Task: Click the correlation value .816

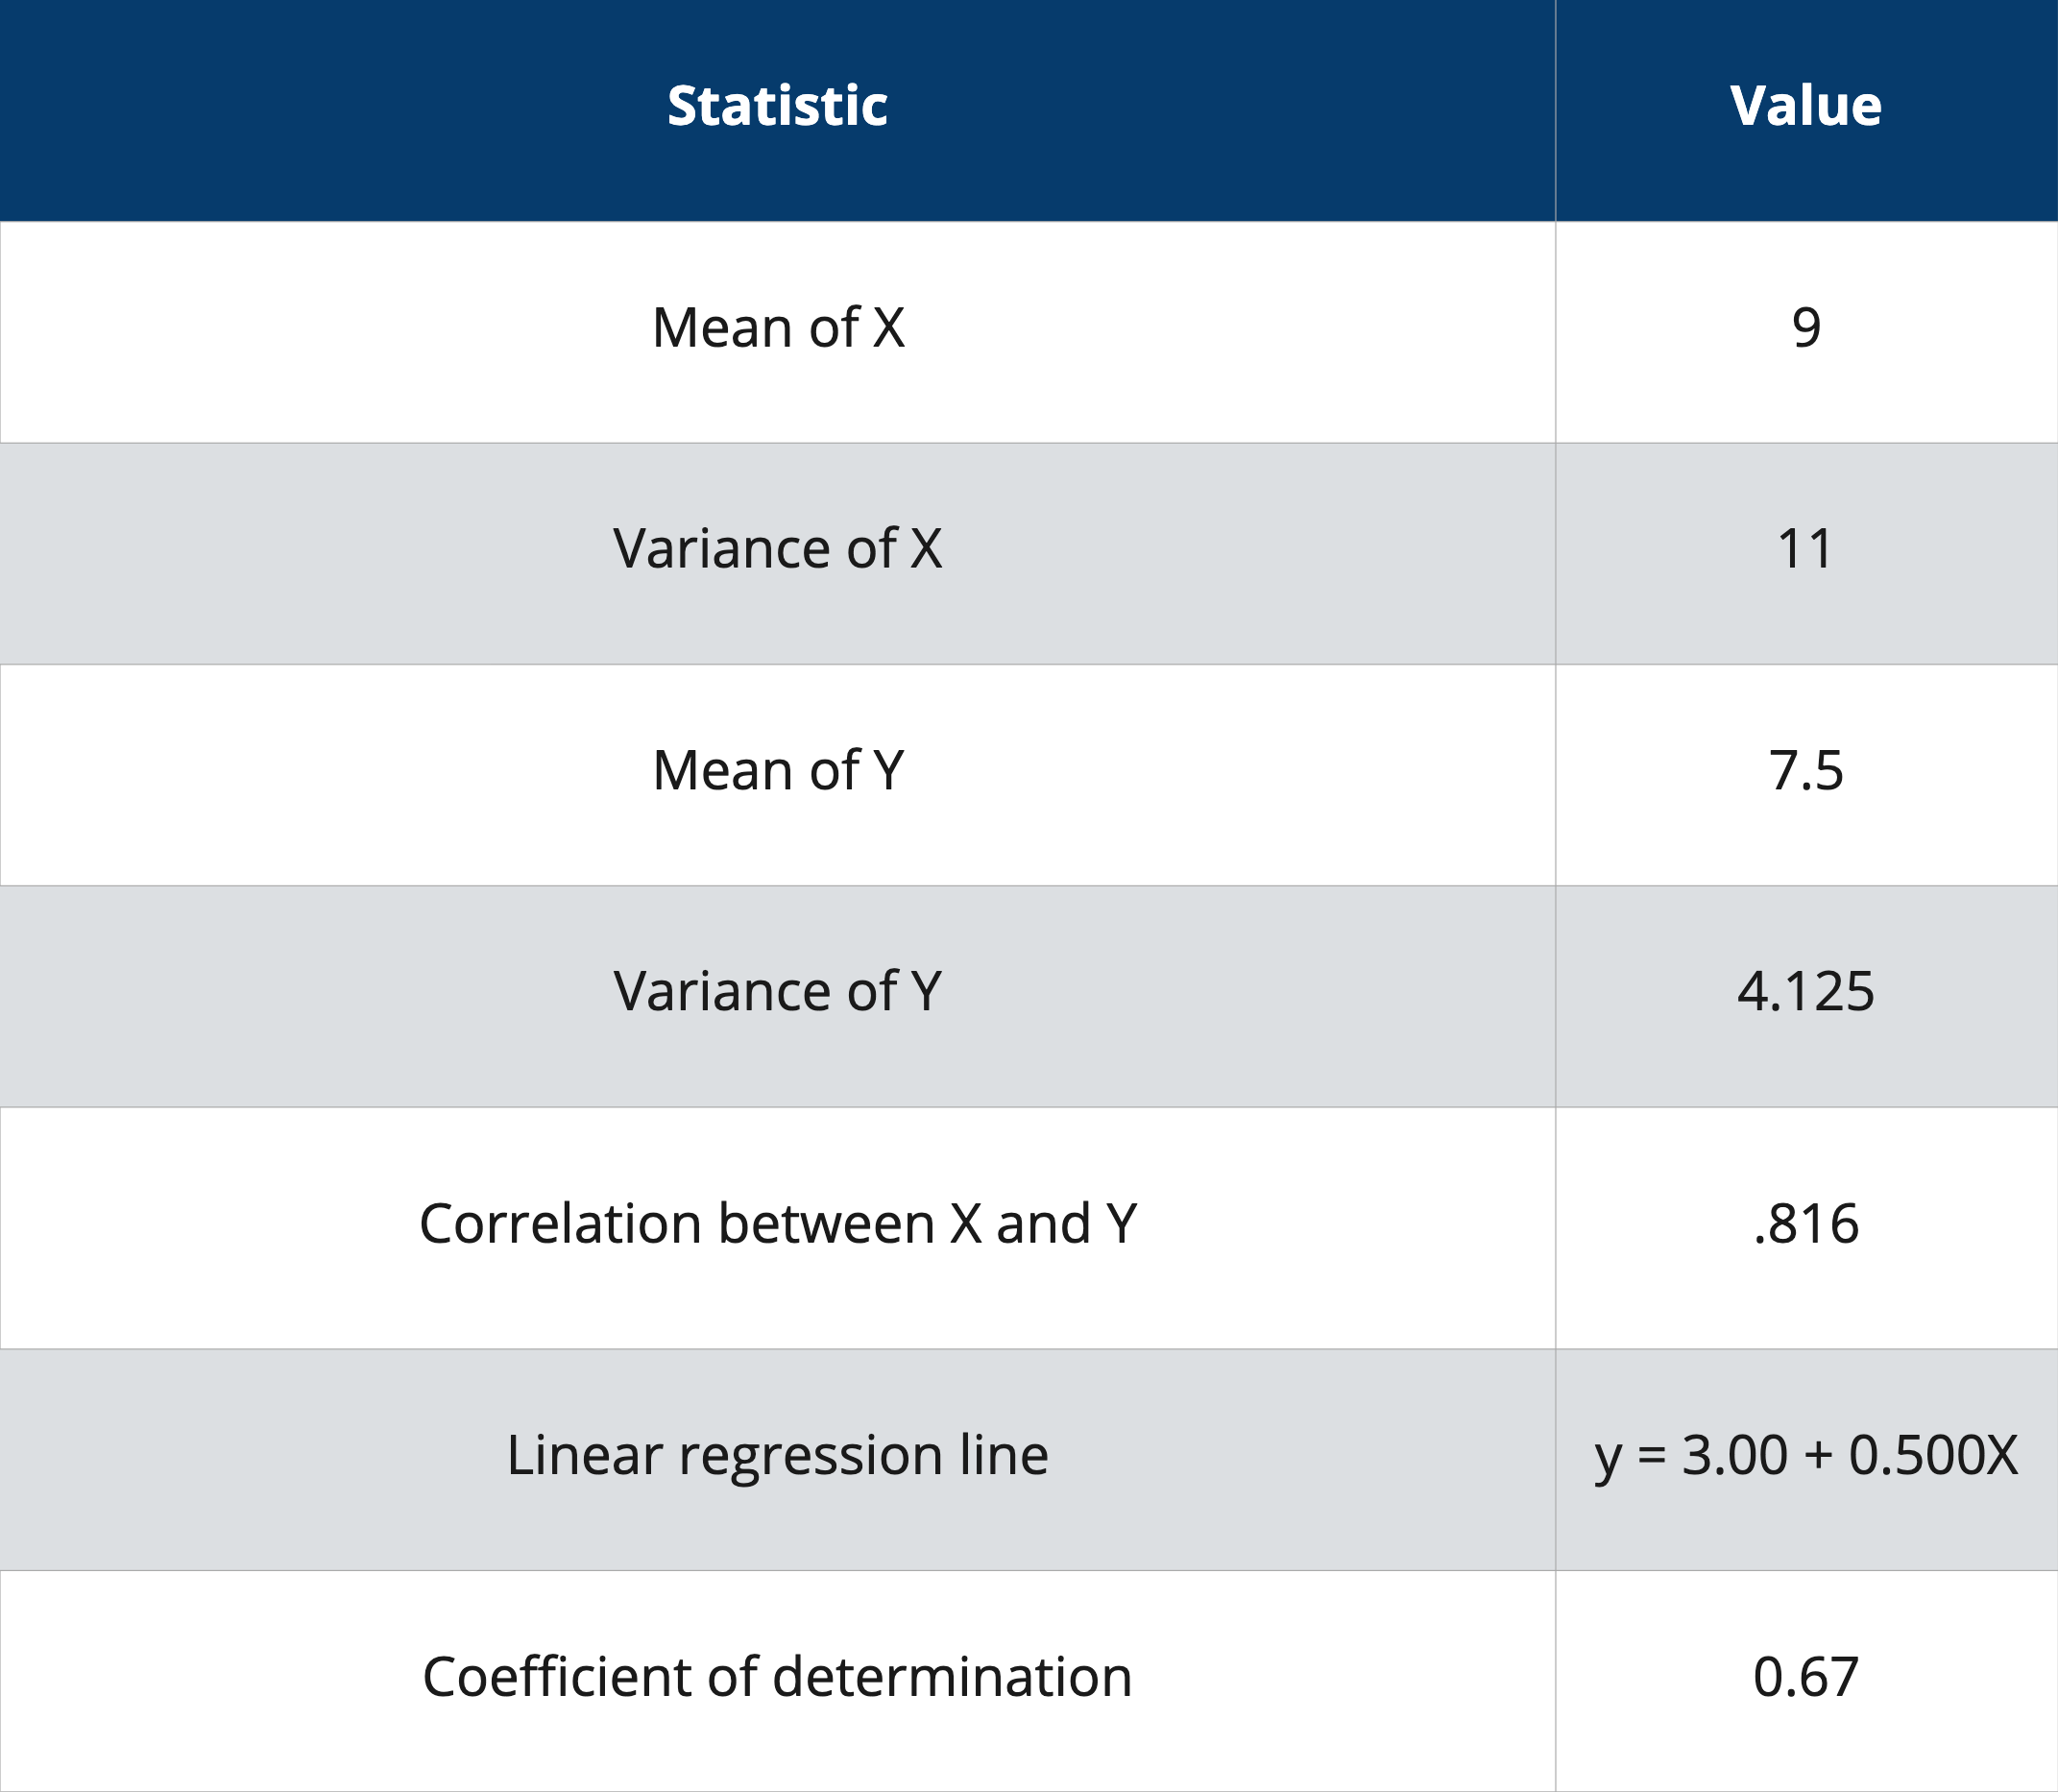Action: pos(1805,1224)
